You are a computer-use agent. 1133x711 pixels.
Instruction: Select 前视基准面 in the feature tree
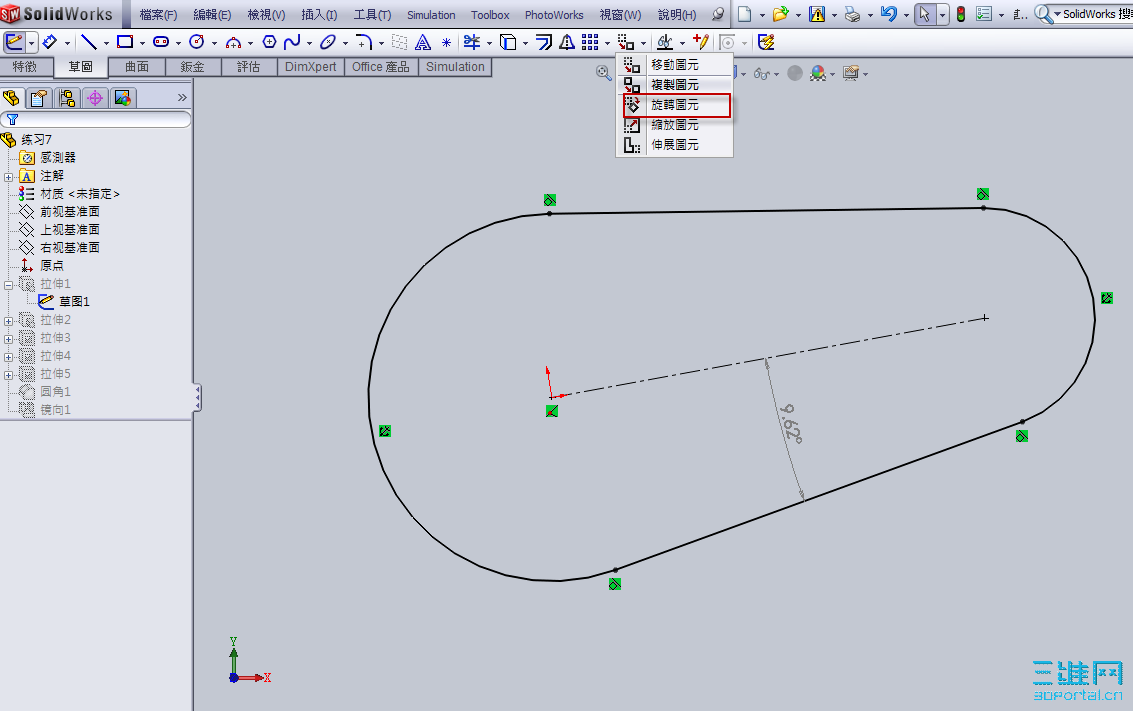70,212
